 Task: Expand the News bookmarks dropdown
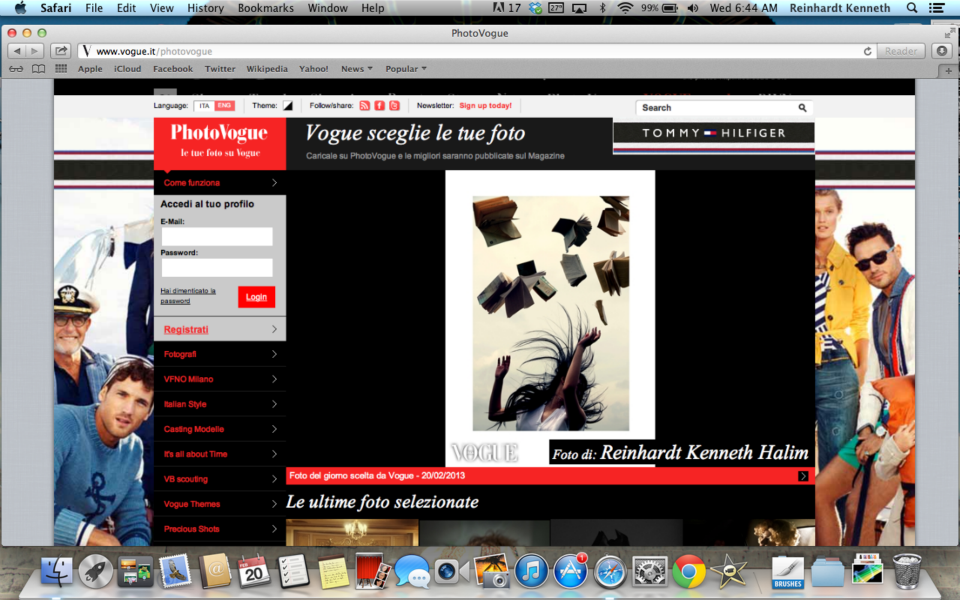coord(356,69)
